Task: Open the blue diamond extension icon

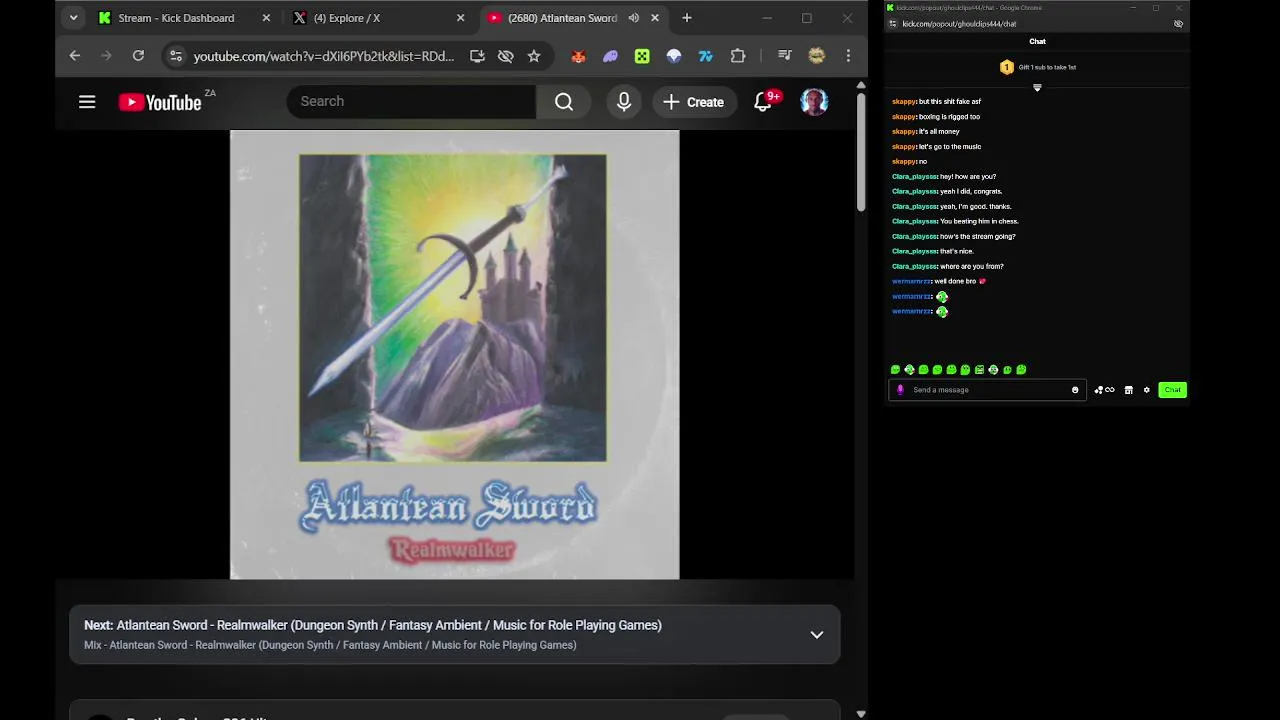Action: point(674,56)
